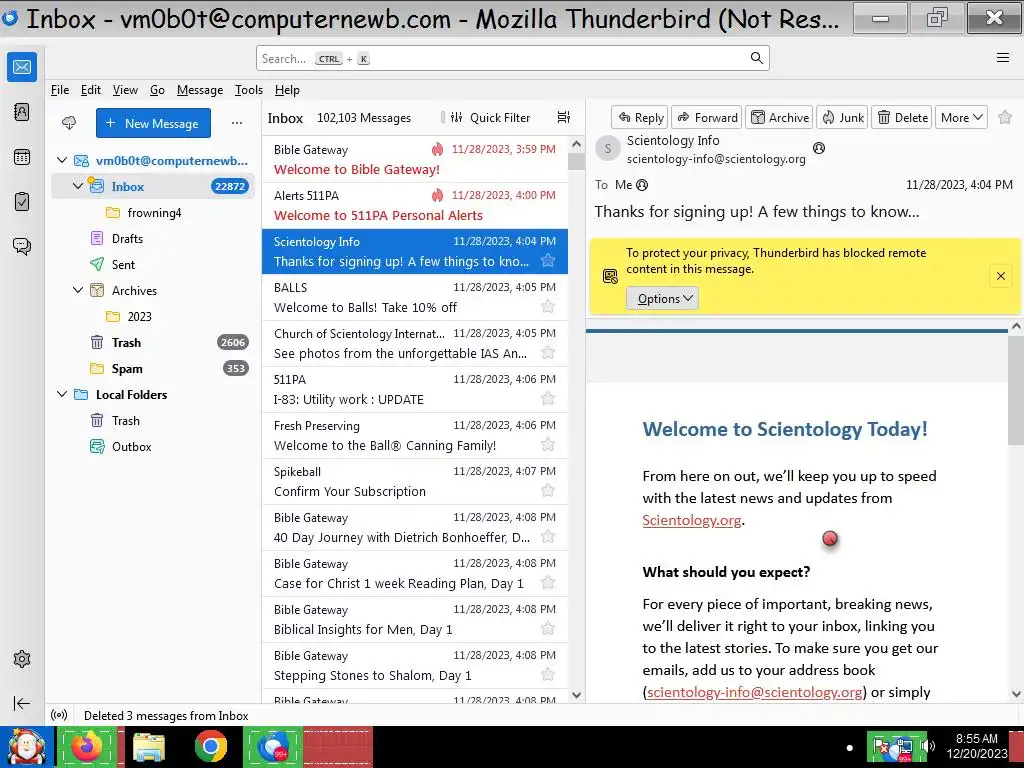Image resolution: width=1024 pixels, height=768 pixels.
Task: Select the 2023 archive folder
Action: pyautogui.click(x=152, y=316)
